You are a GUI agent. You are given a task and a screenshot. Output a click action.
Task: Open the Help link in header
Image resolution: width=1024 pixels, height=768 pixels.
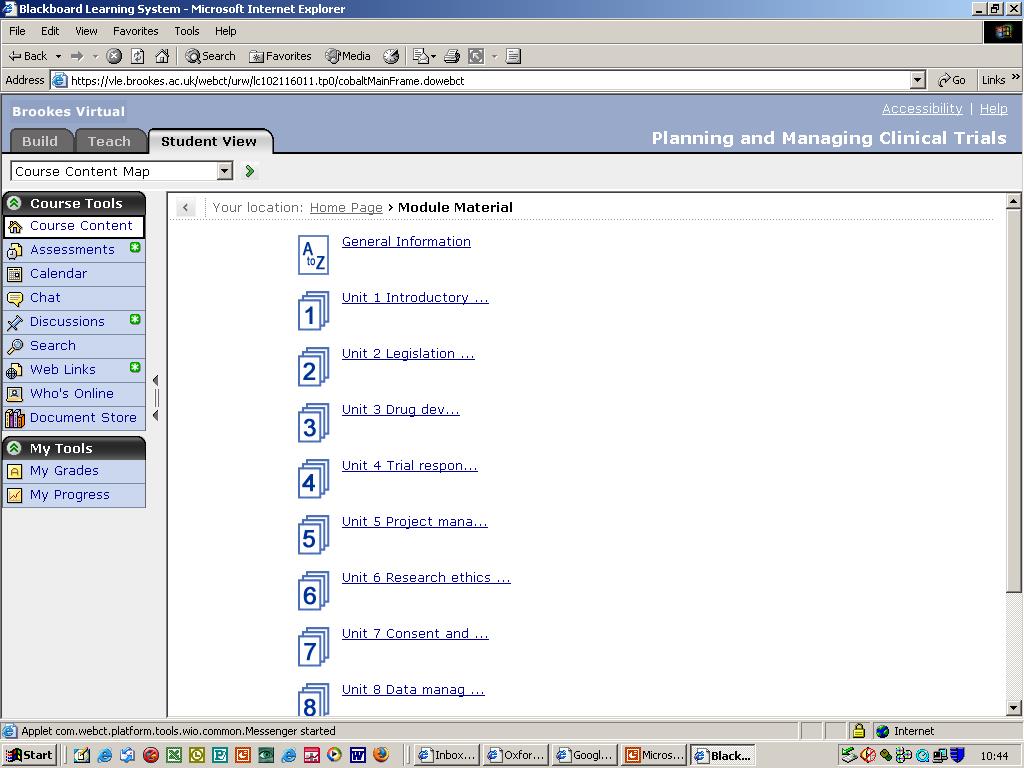(993, 108)
